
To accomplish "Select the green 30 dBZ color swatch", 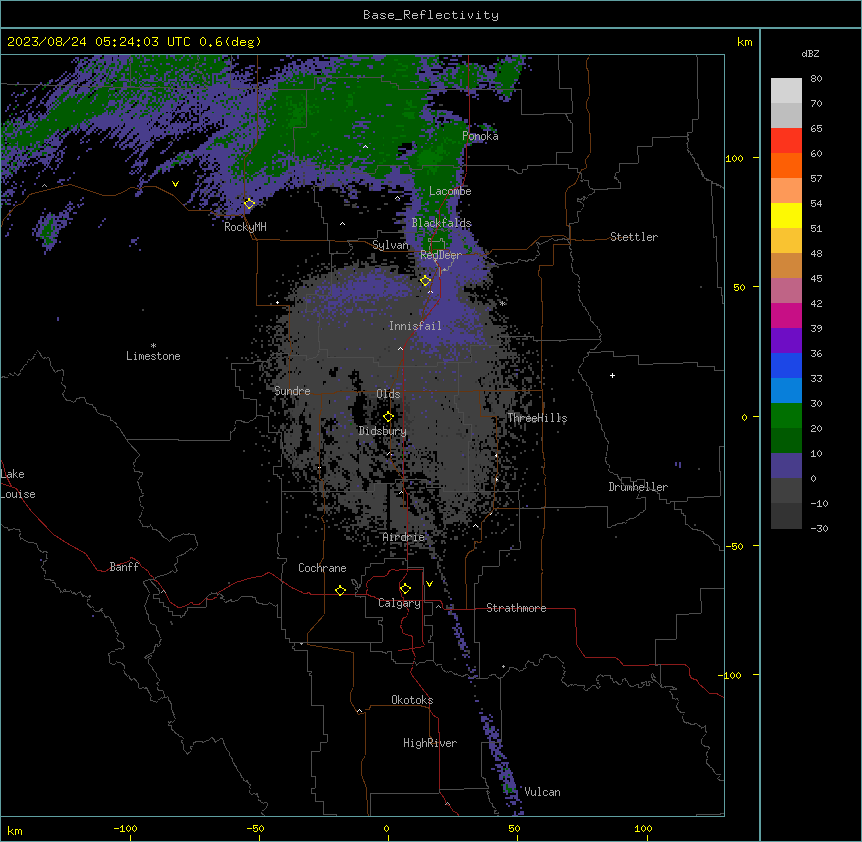I will point(786,416).
